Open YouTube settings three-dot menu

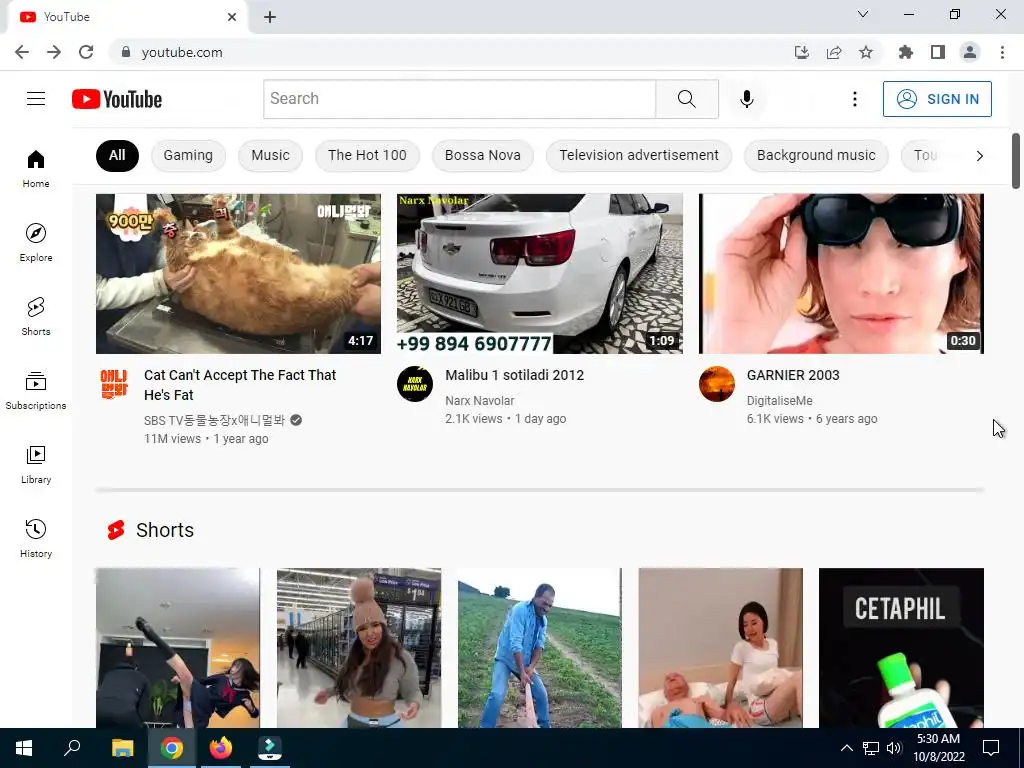[854, 99]
